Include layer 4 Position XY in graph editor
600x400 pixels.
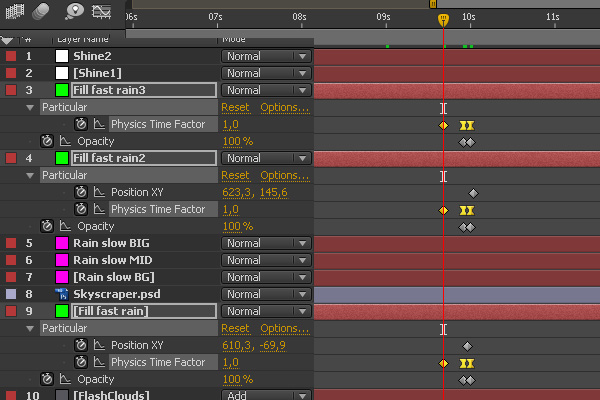pyautogui.click(x=99, y=192)
